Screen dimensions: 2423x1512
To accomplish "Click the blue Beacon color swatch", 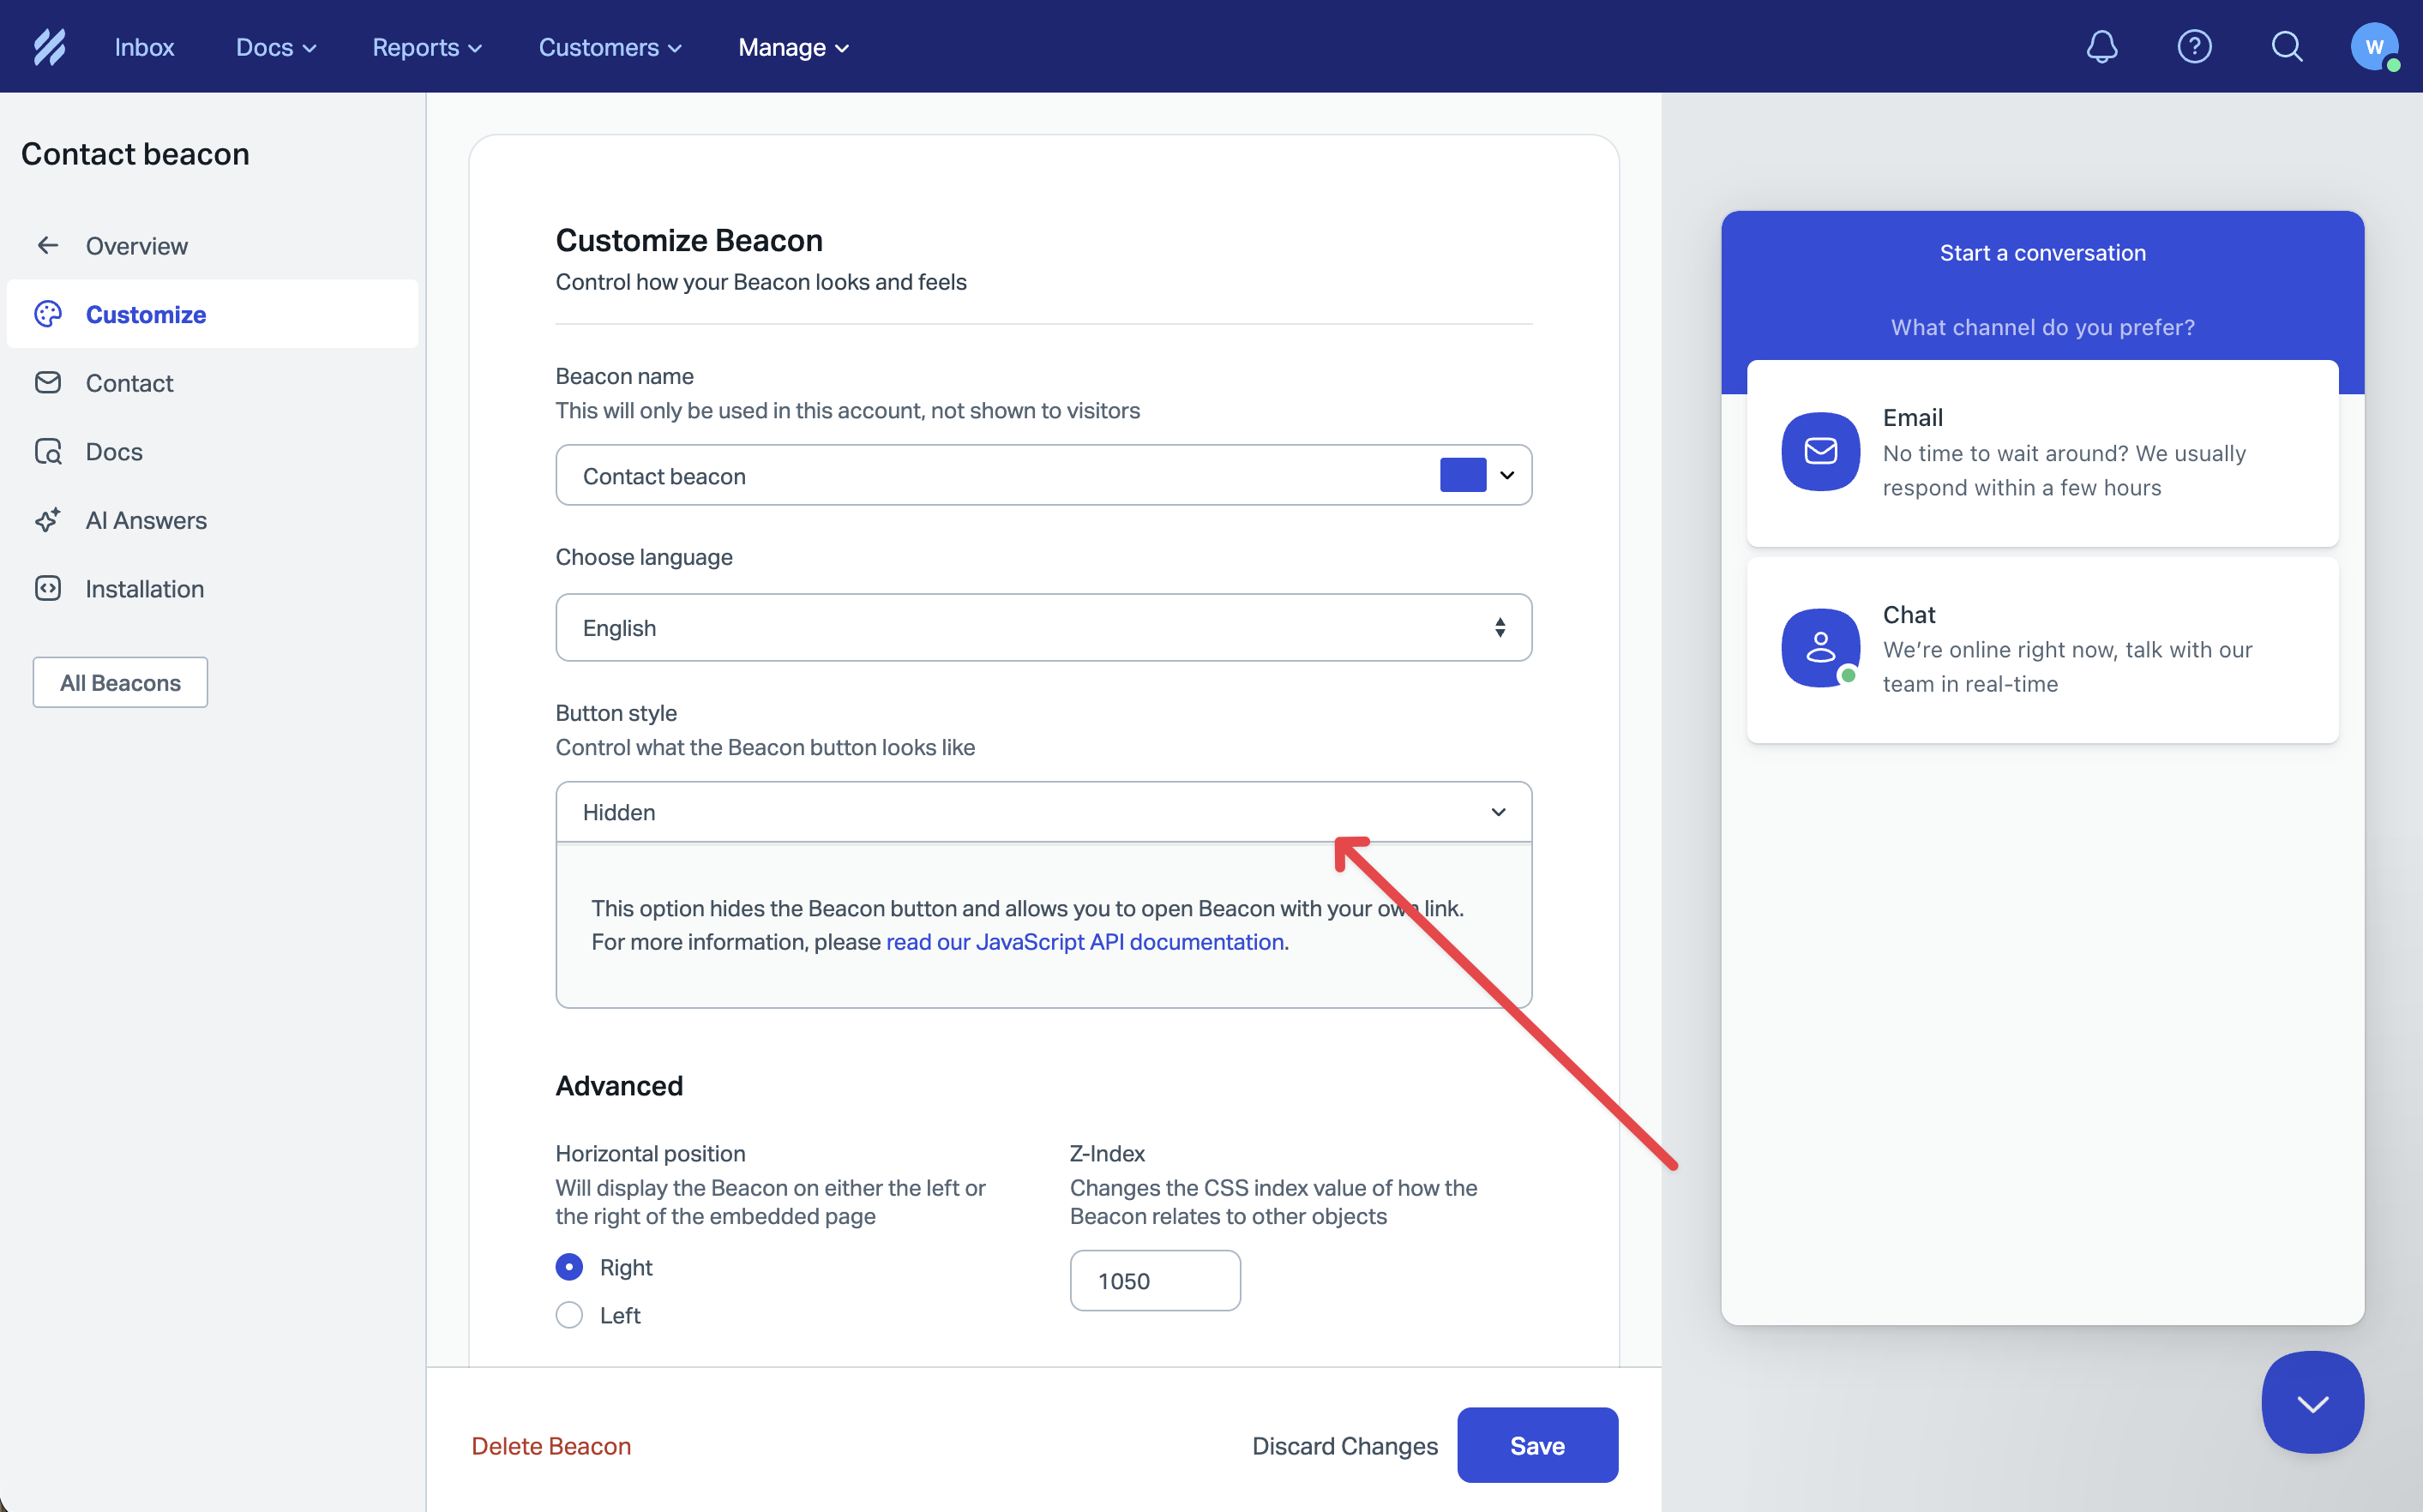I will 1462,475.
